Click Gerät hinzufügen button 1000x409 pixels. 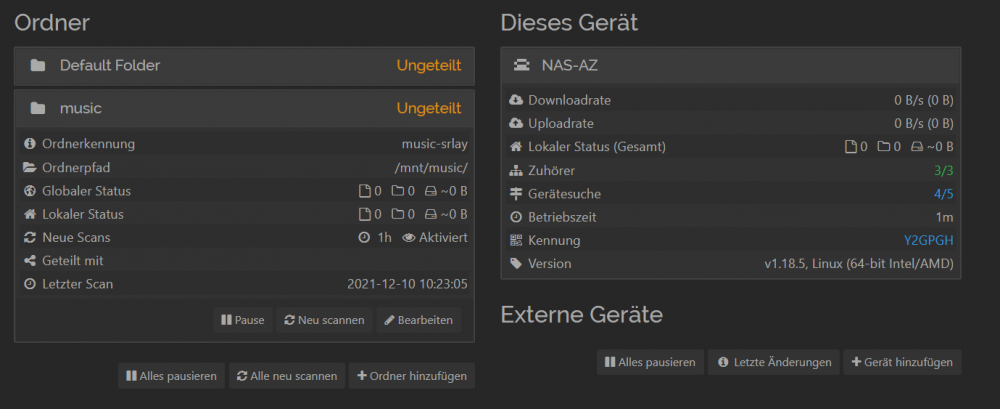click(x=902, y=362)
